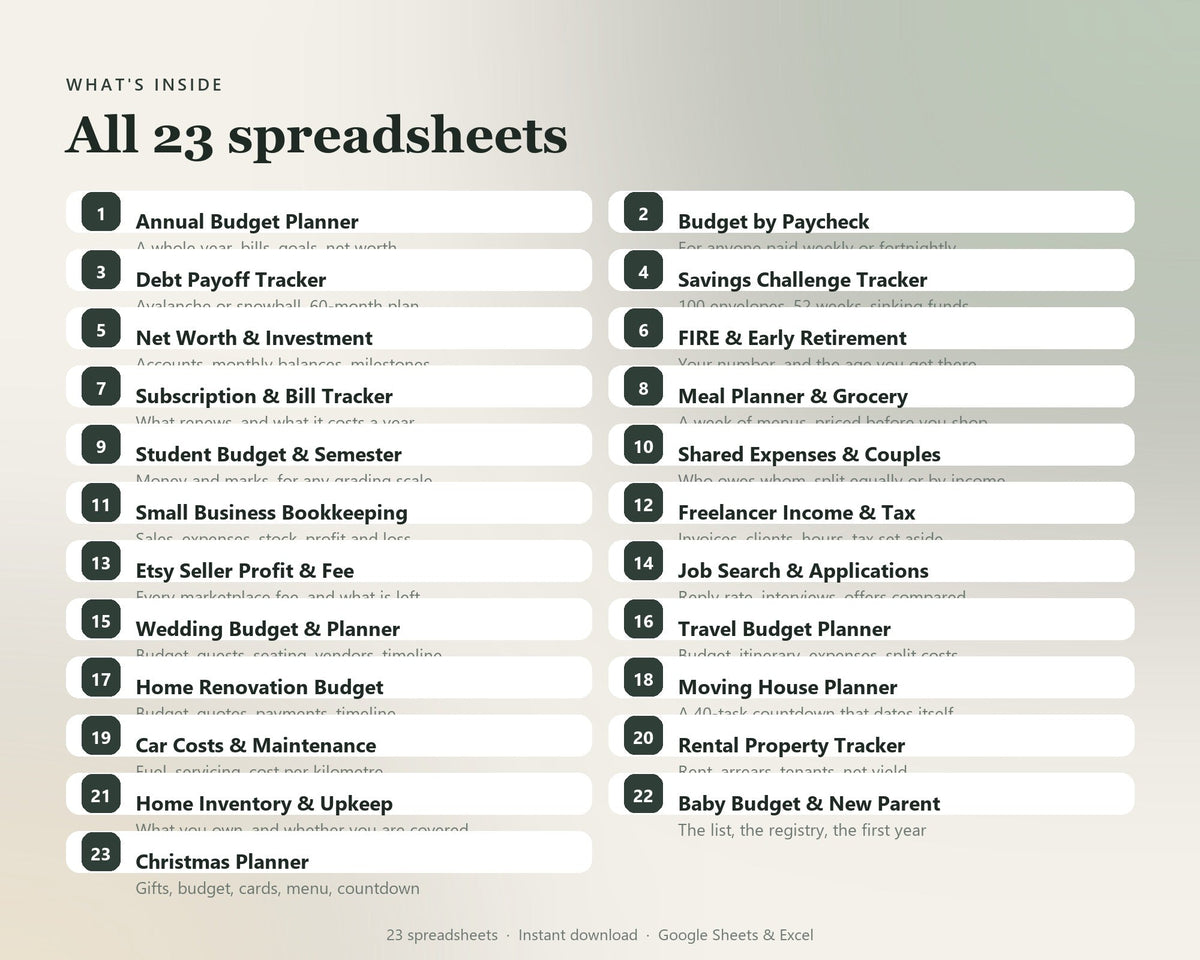Click number badge 4 beside Savings Challenge Tracker
Image resolution: width=1200 pixels, height=960 pixels.
(643, 271)
